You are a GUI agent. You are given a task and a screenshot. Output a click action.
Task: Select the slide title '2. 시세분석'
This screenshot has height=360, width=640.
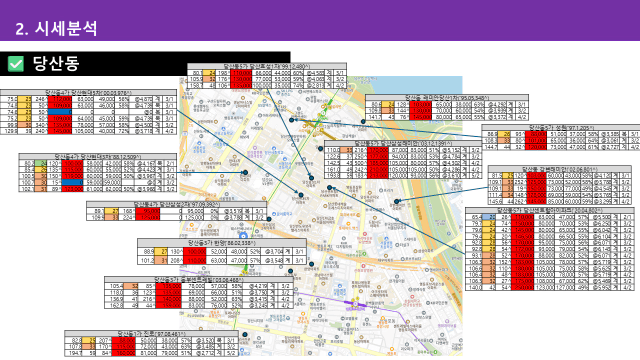pyautogui.click(x=56, y=29)
